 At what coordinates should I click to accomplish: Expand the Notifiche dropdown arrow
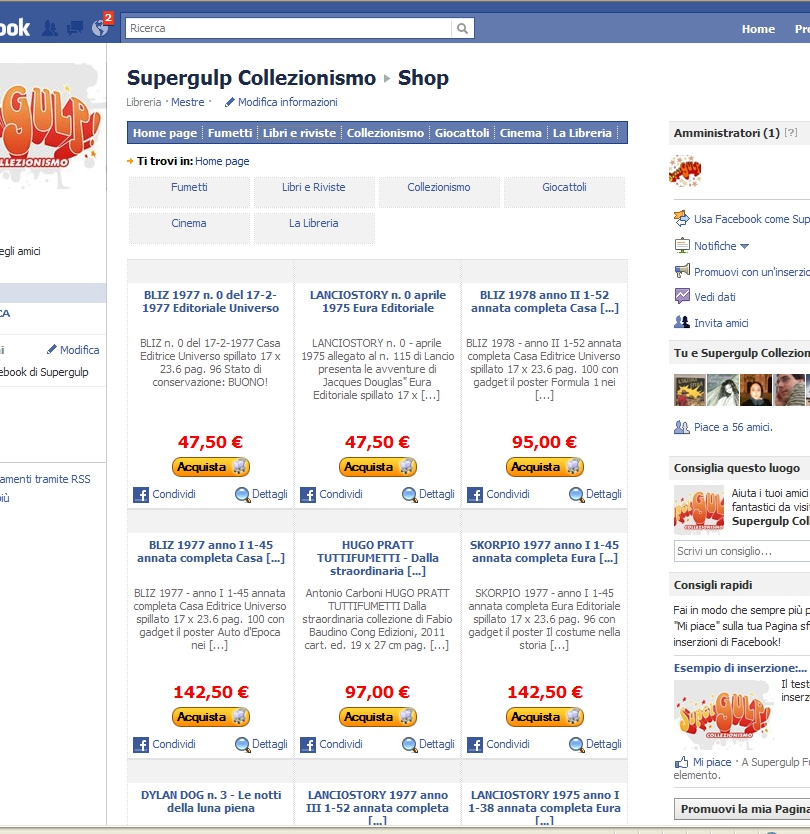coord(745,246)
